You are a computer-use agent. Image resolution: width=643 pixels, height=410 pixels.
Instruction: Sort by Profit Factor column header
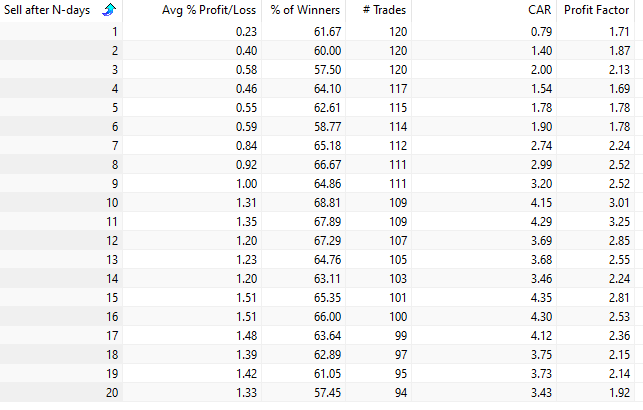[595, 10]
